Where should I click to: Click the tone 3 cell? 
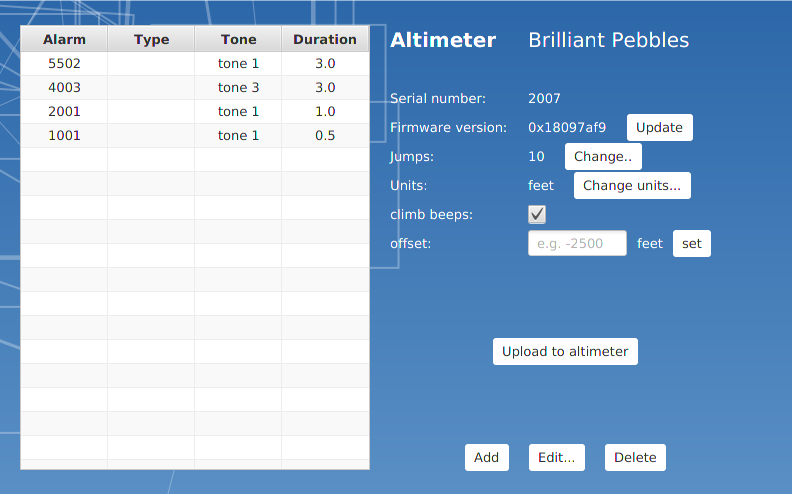tap(238, 88)
